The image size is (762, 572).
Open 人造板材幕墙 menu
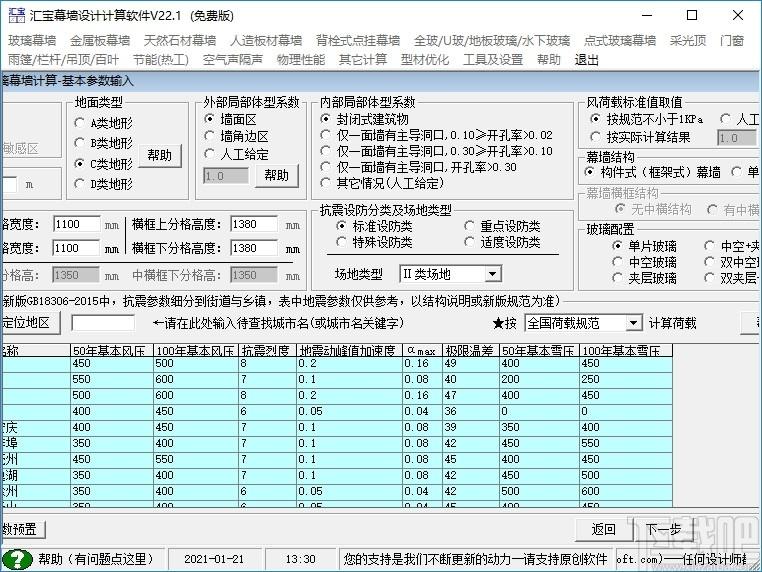coord(266,40)
